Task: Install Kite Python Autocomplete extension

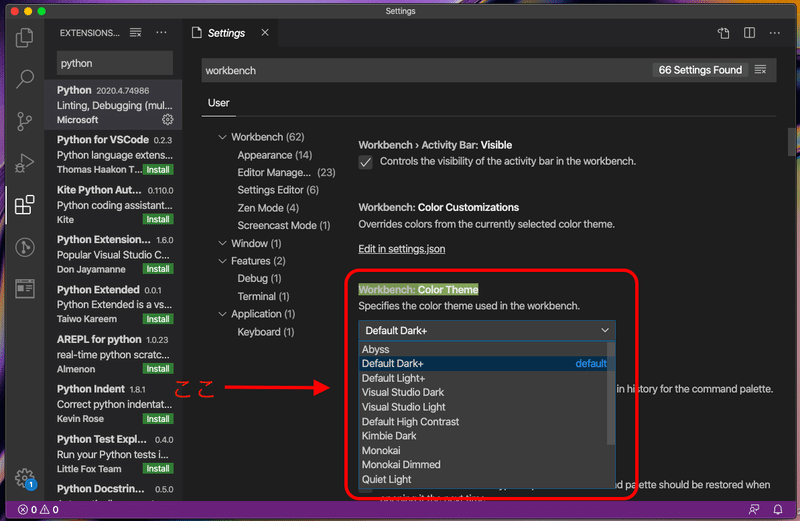Action: click(x=158, y=219)
